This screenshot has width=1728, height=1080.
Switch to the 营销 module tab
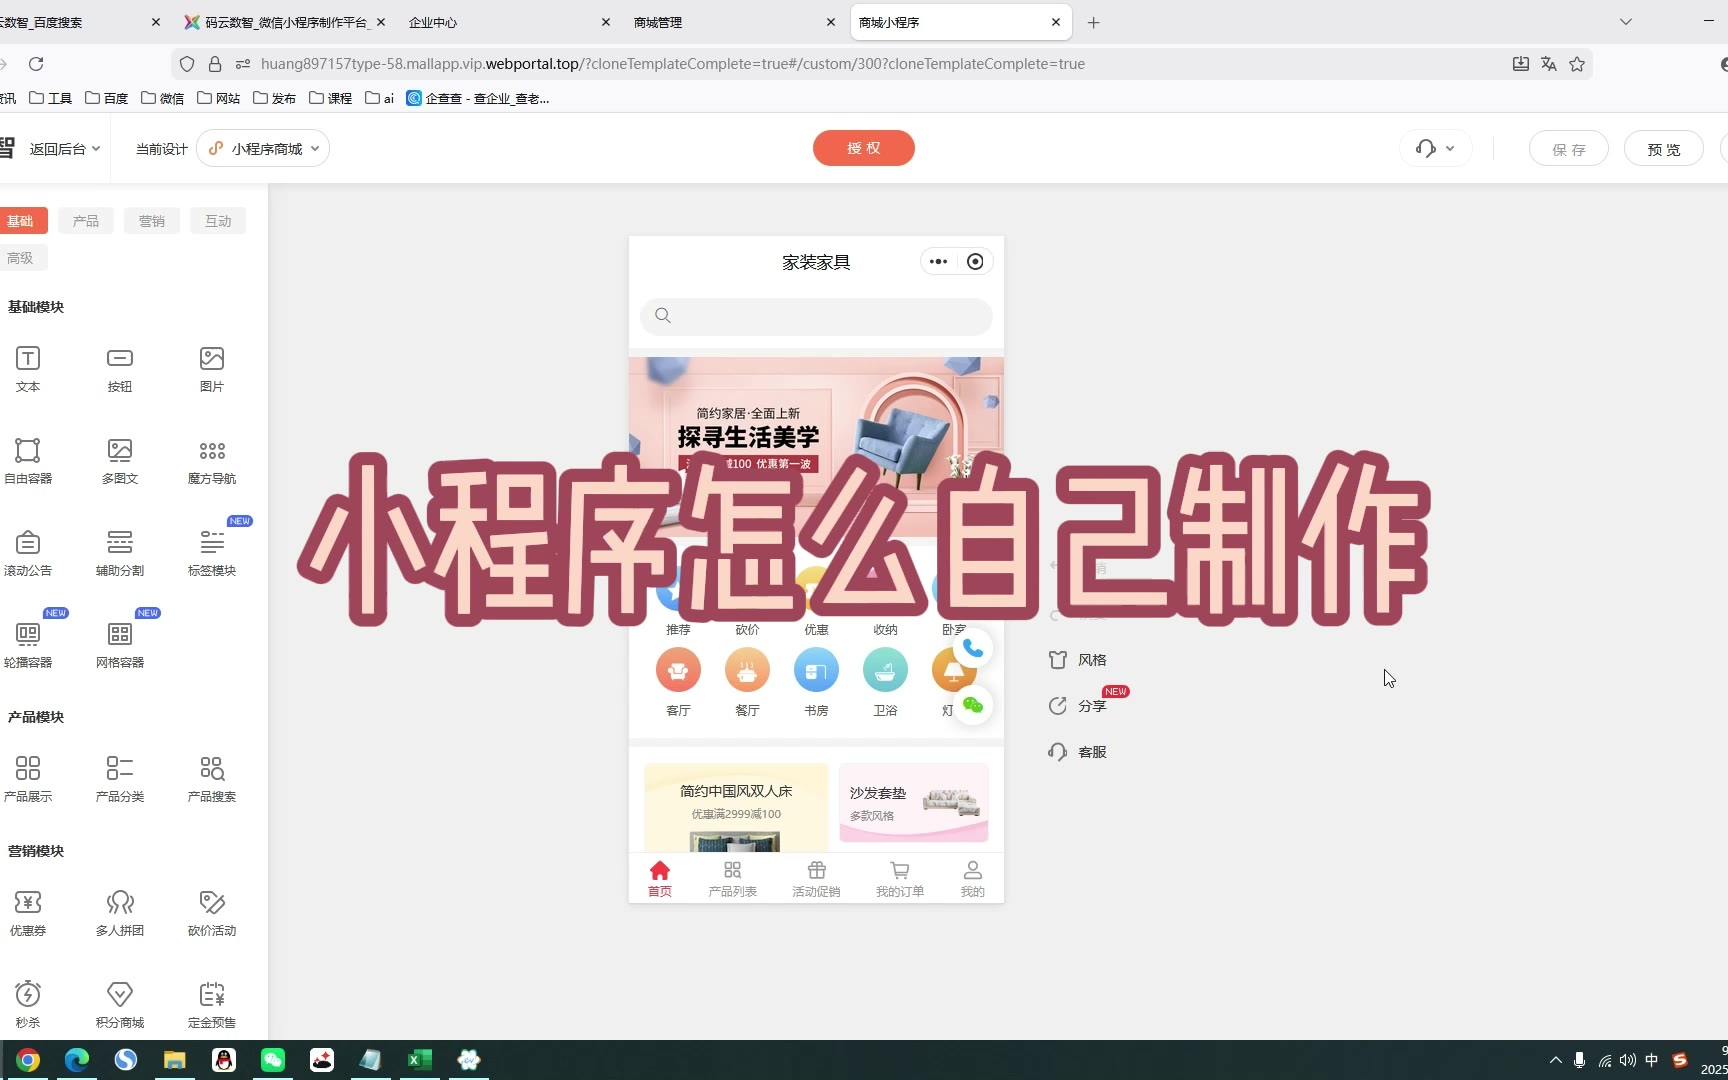click(x=152, y=221)
